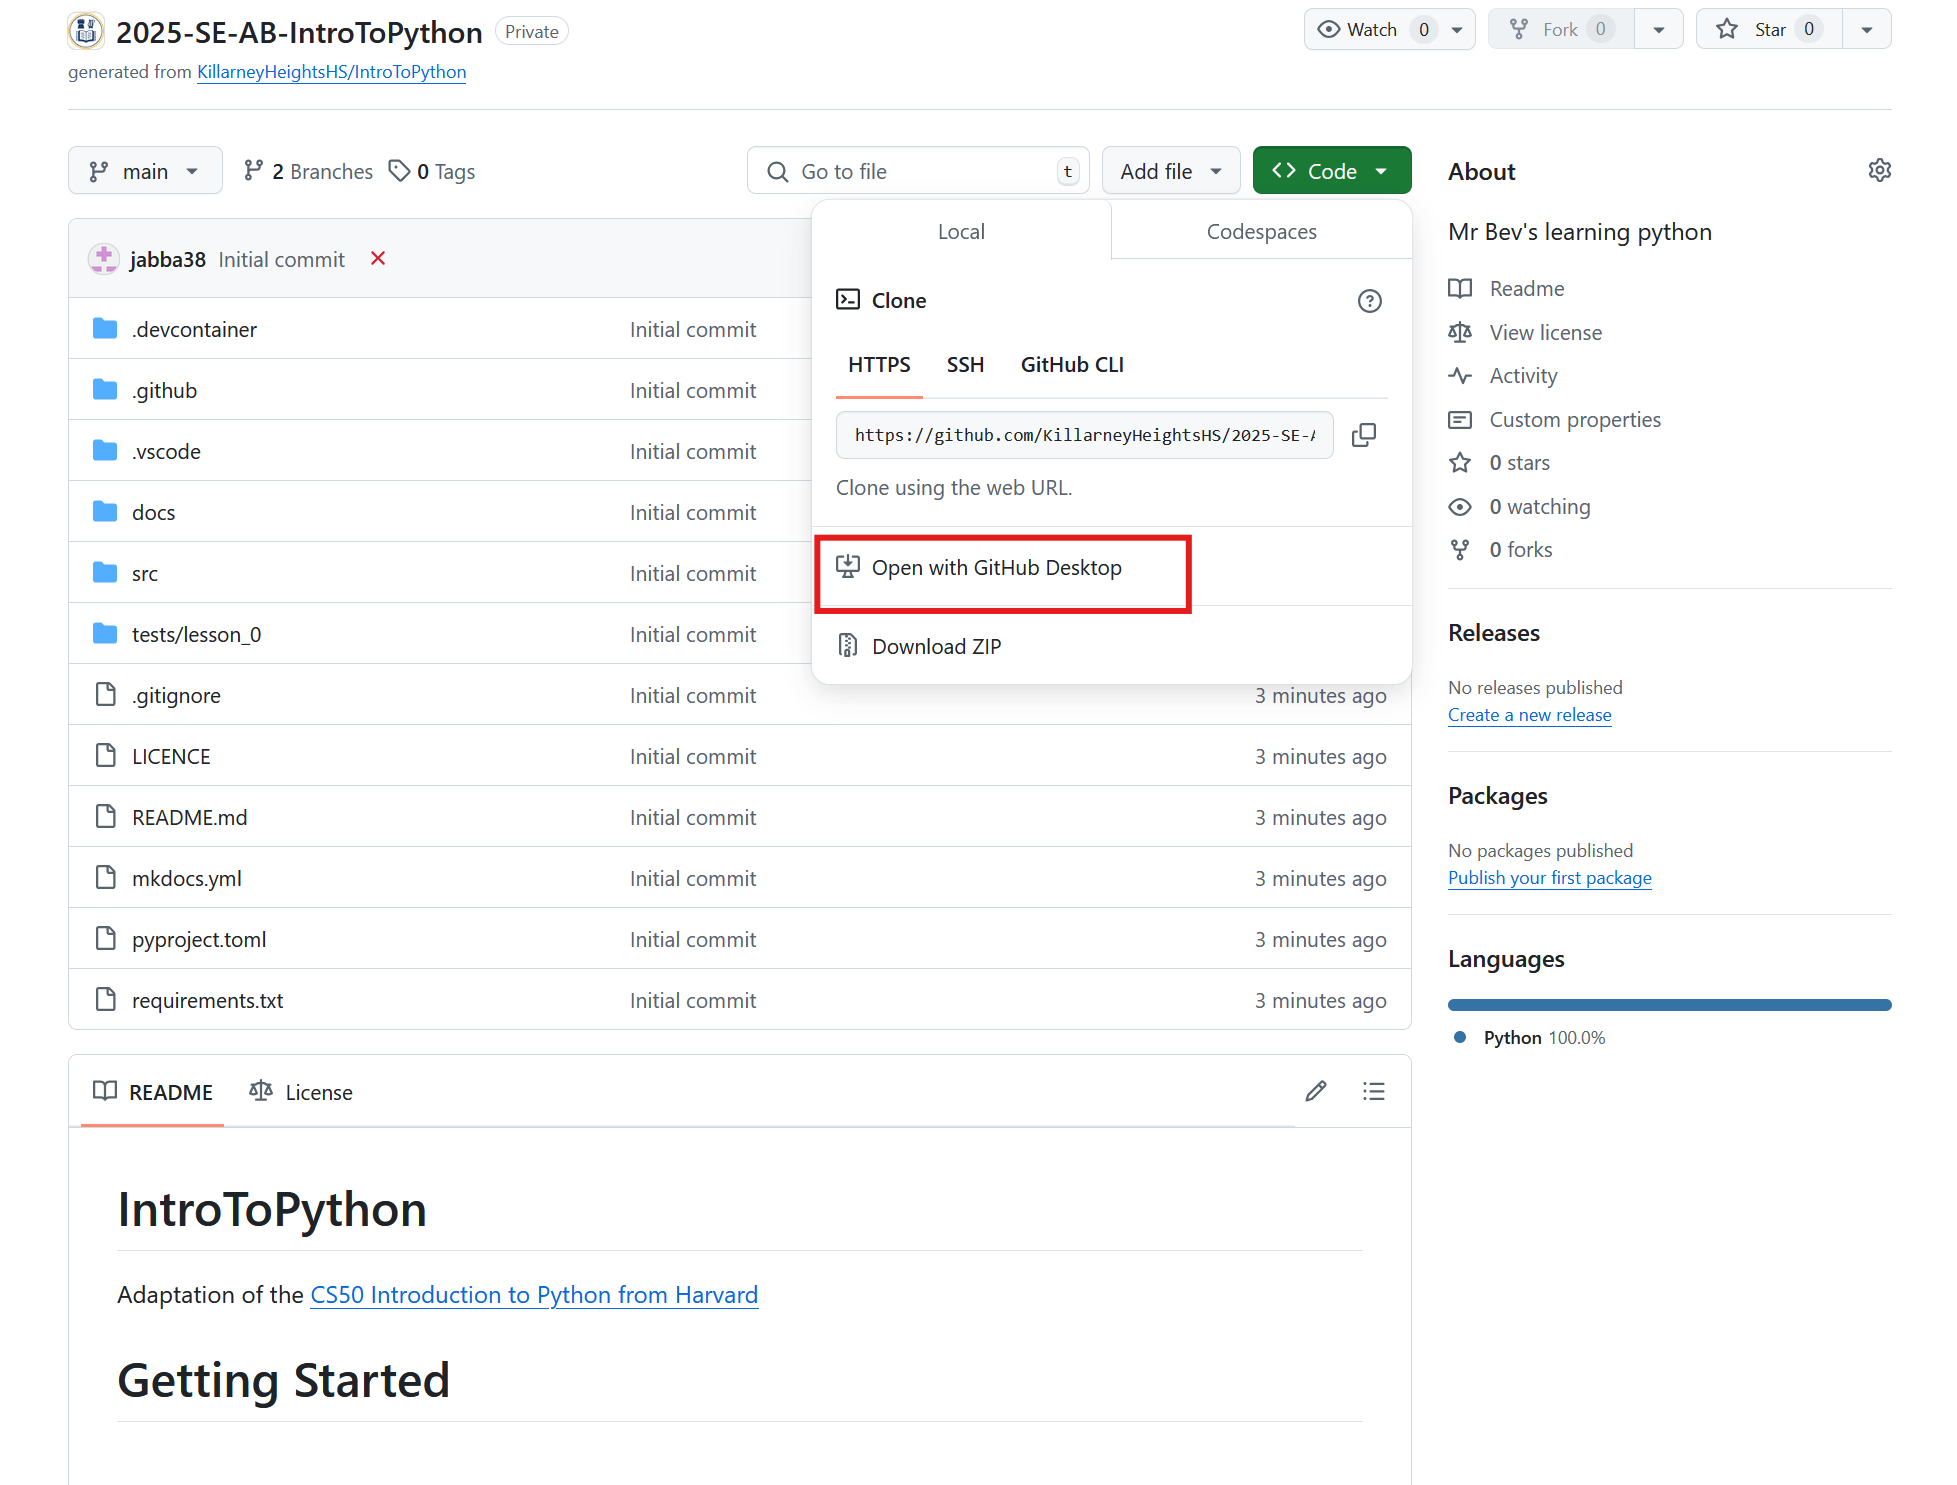Click the pulse icon beside Activity
The image size is (1957, 1485).
[x=1460, y=375]
